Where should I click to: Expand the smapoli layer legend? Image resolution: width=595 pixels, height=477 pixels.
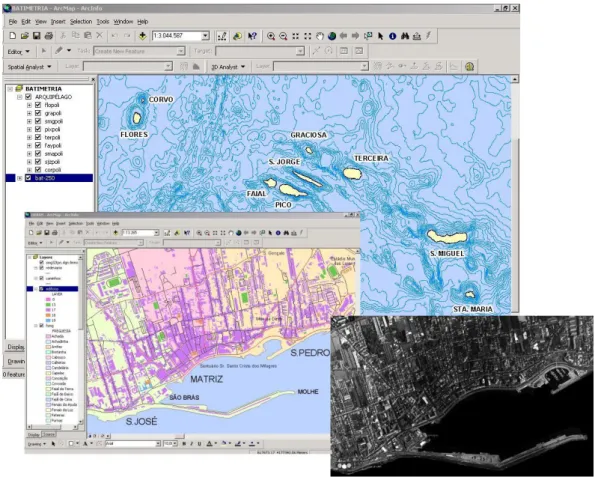tap(29, 154)
